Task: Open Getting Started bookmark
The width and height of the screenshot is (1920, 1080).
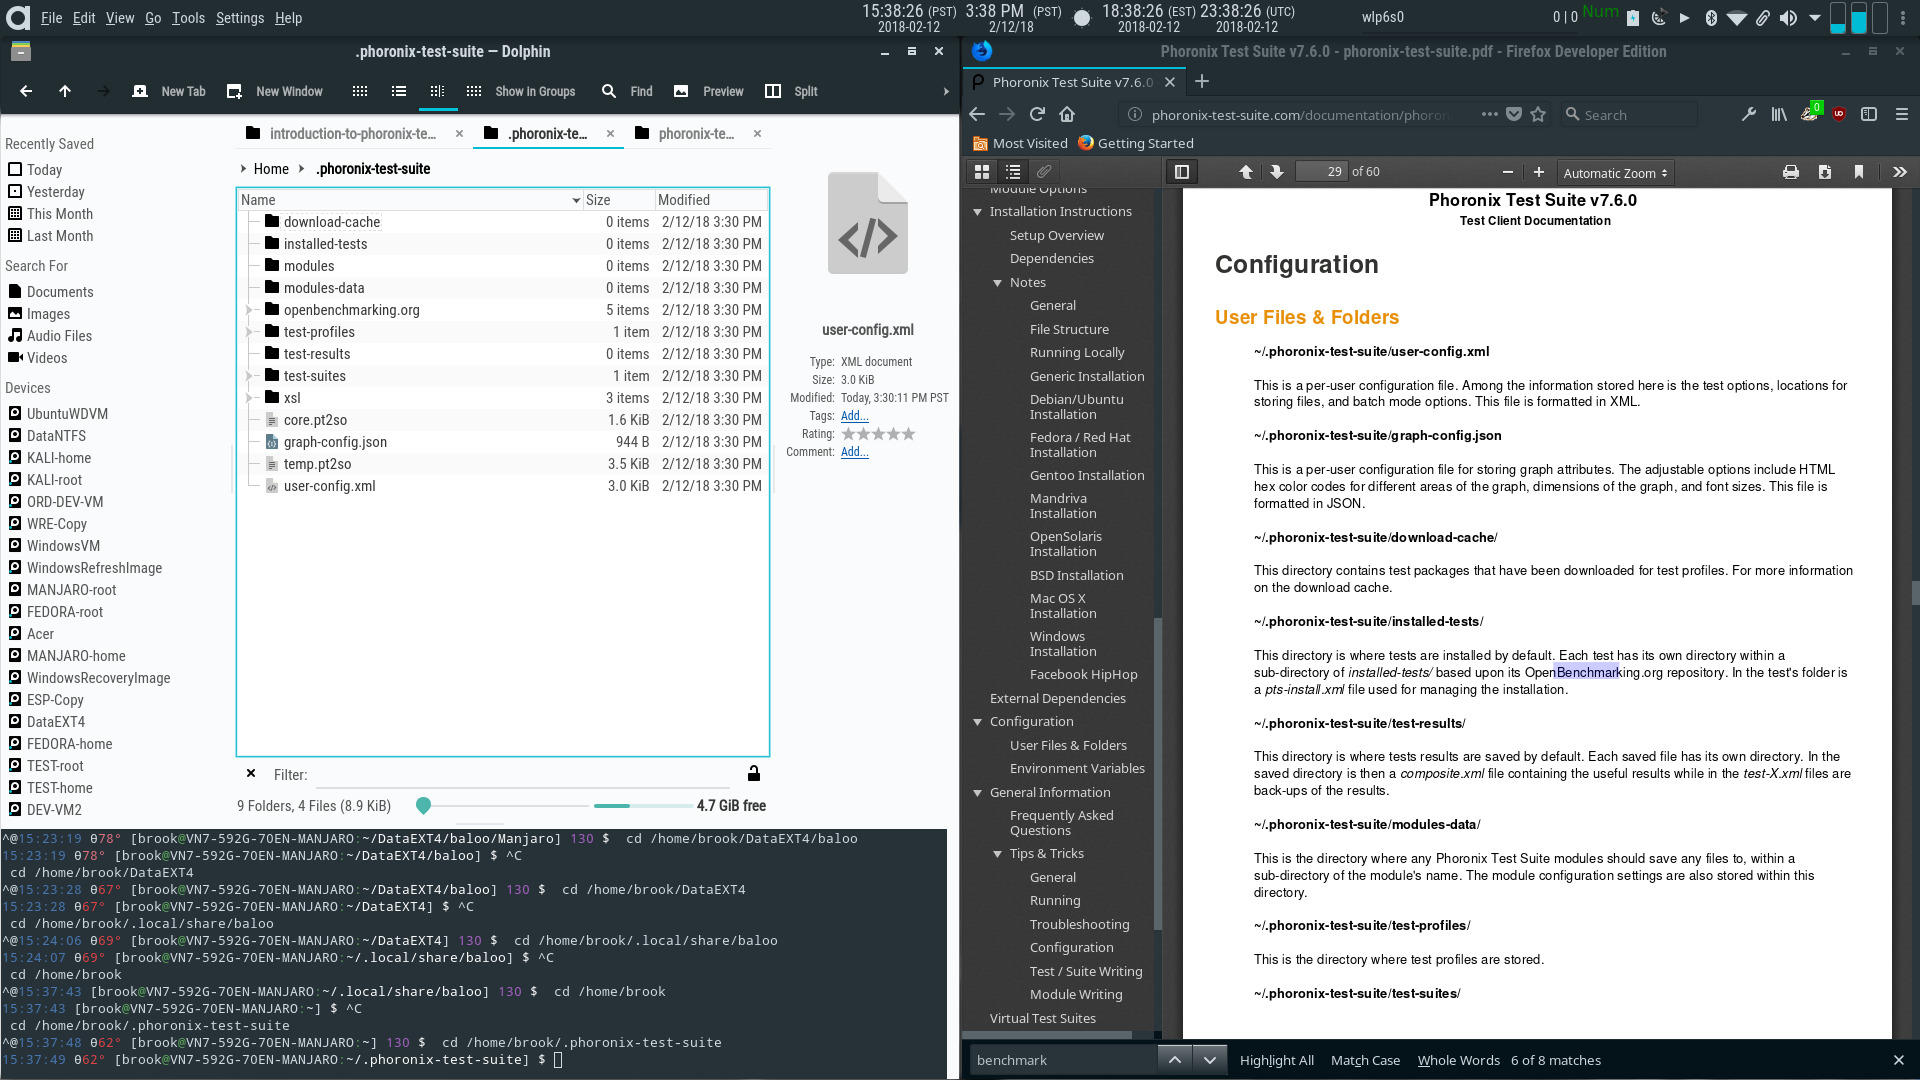Action: (1136, 143)
